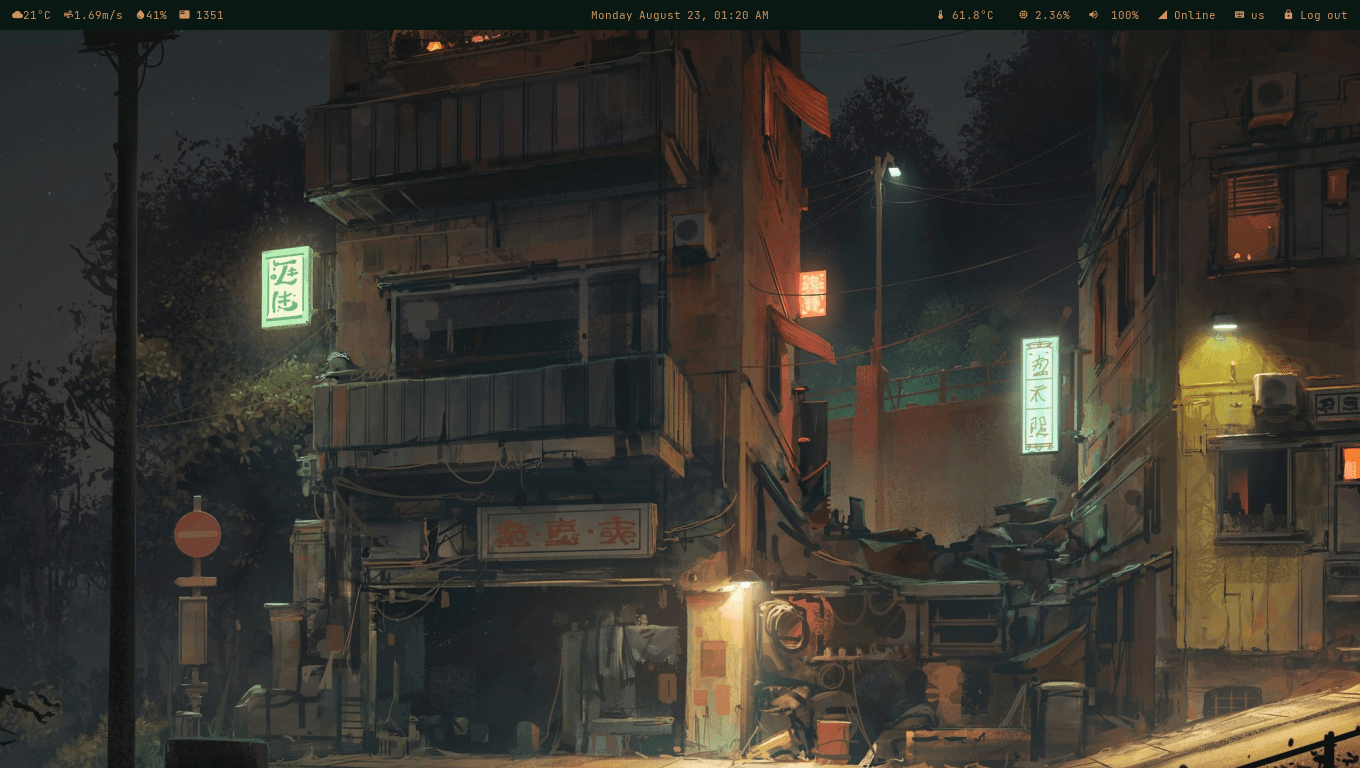This screenshot has height=768, width=1360.
Task: Click the keyboard layout icon next to us
Action: click(x=1238, y=15)
